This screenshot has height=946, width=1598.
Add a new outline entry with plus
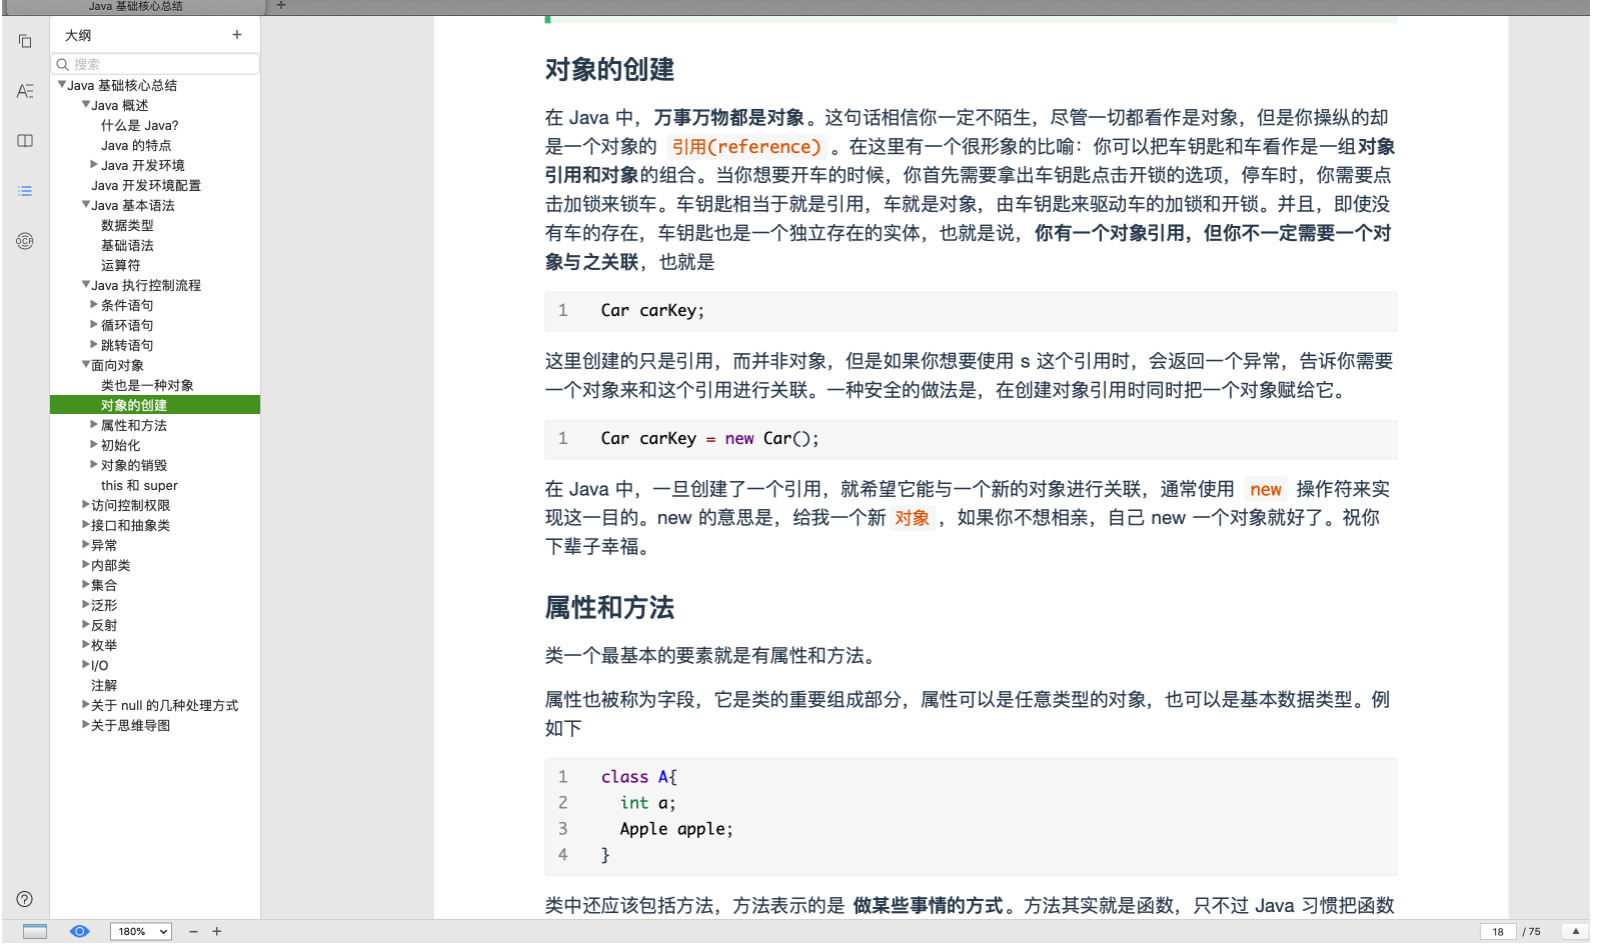(237, 35)
